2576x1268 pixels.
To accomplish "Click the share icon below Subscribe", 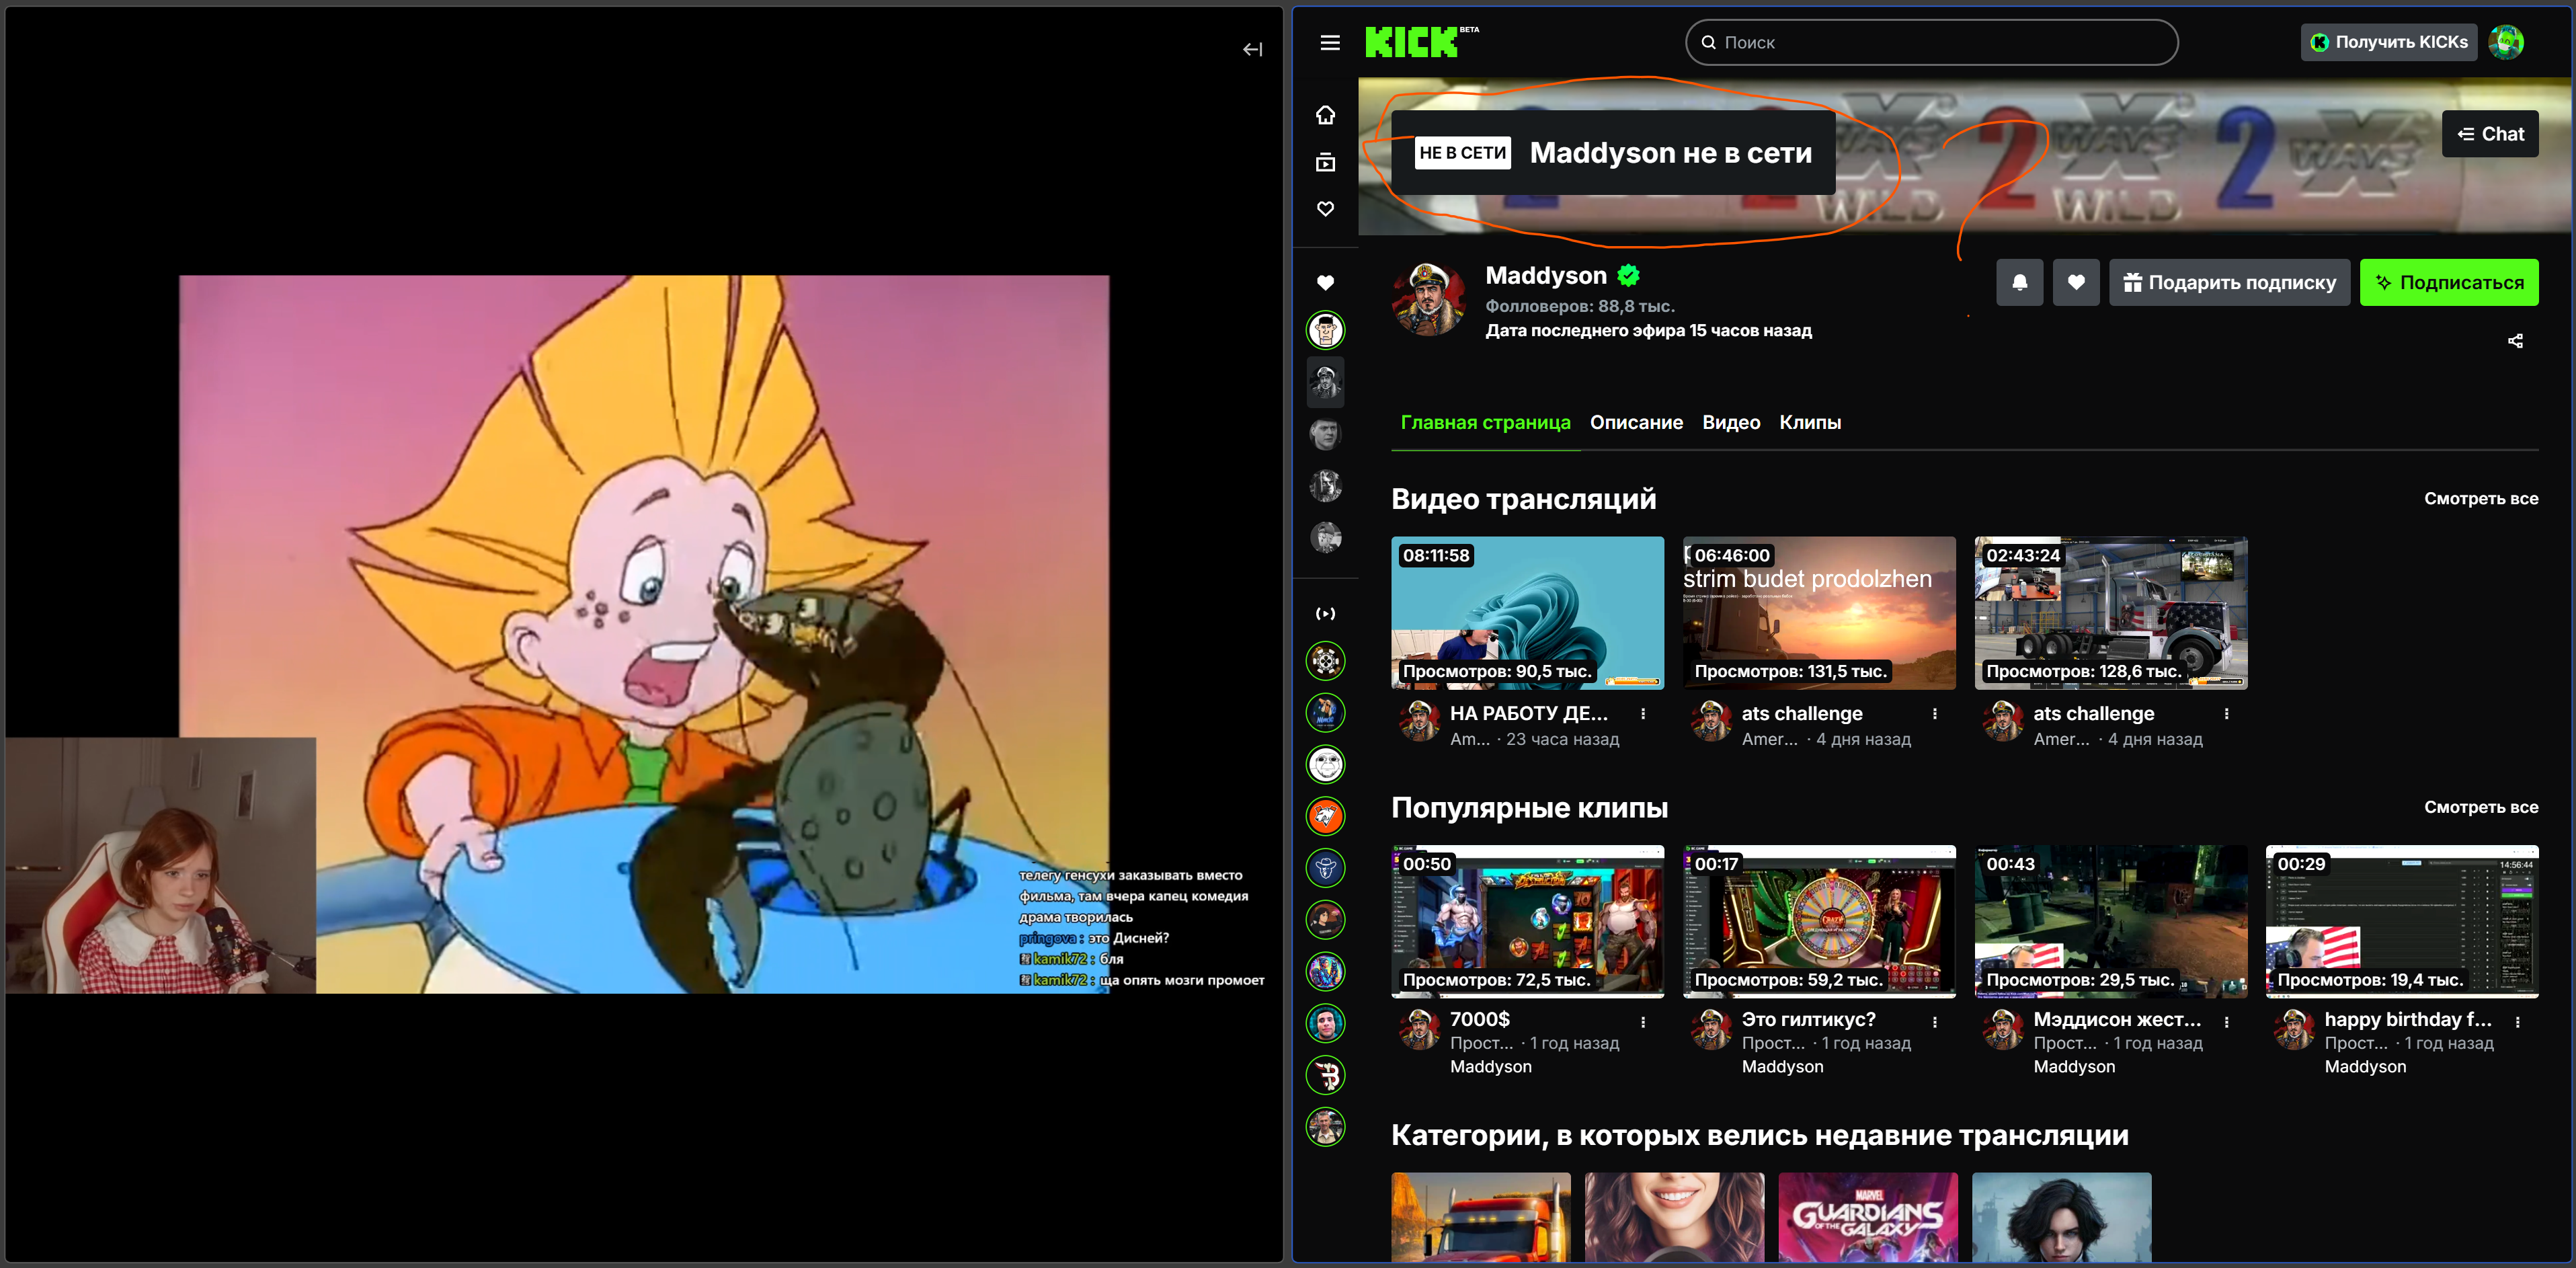I will click(2514, 341).
